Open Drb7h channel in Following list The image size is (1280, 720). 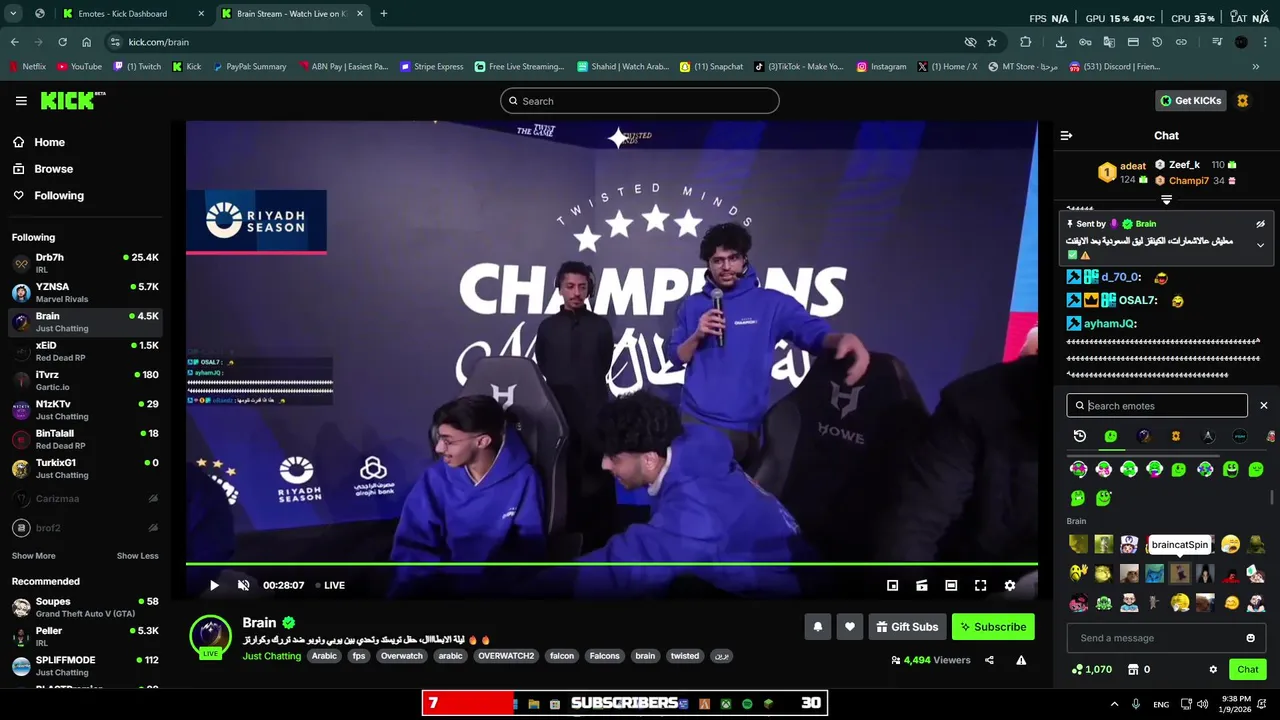(x=85, y=264)
